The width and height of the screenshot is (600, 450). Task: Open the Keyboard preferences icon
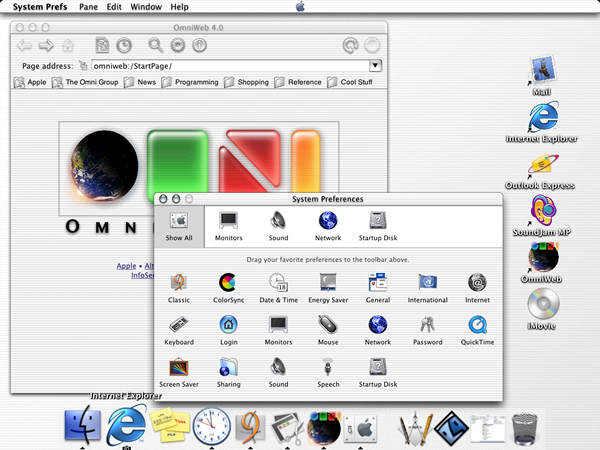[x=178, y=326]
